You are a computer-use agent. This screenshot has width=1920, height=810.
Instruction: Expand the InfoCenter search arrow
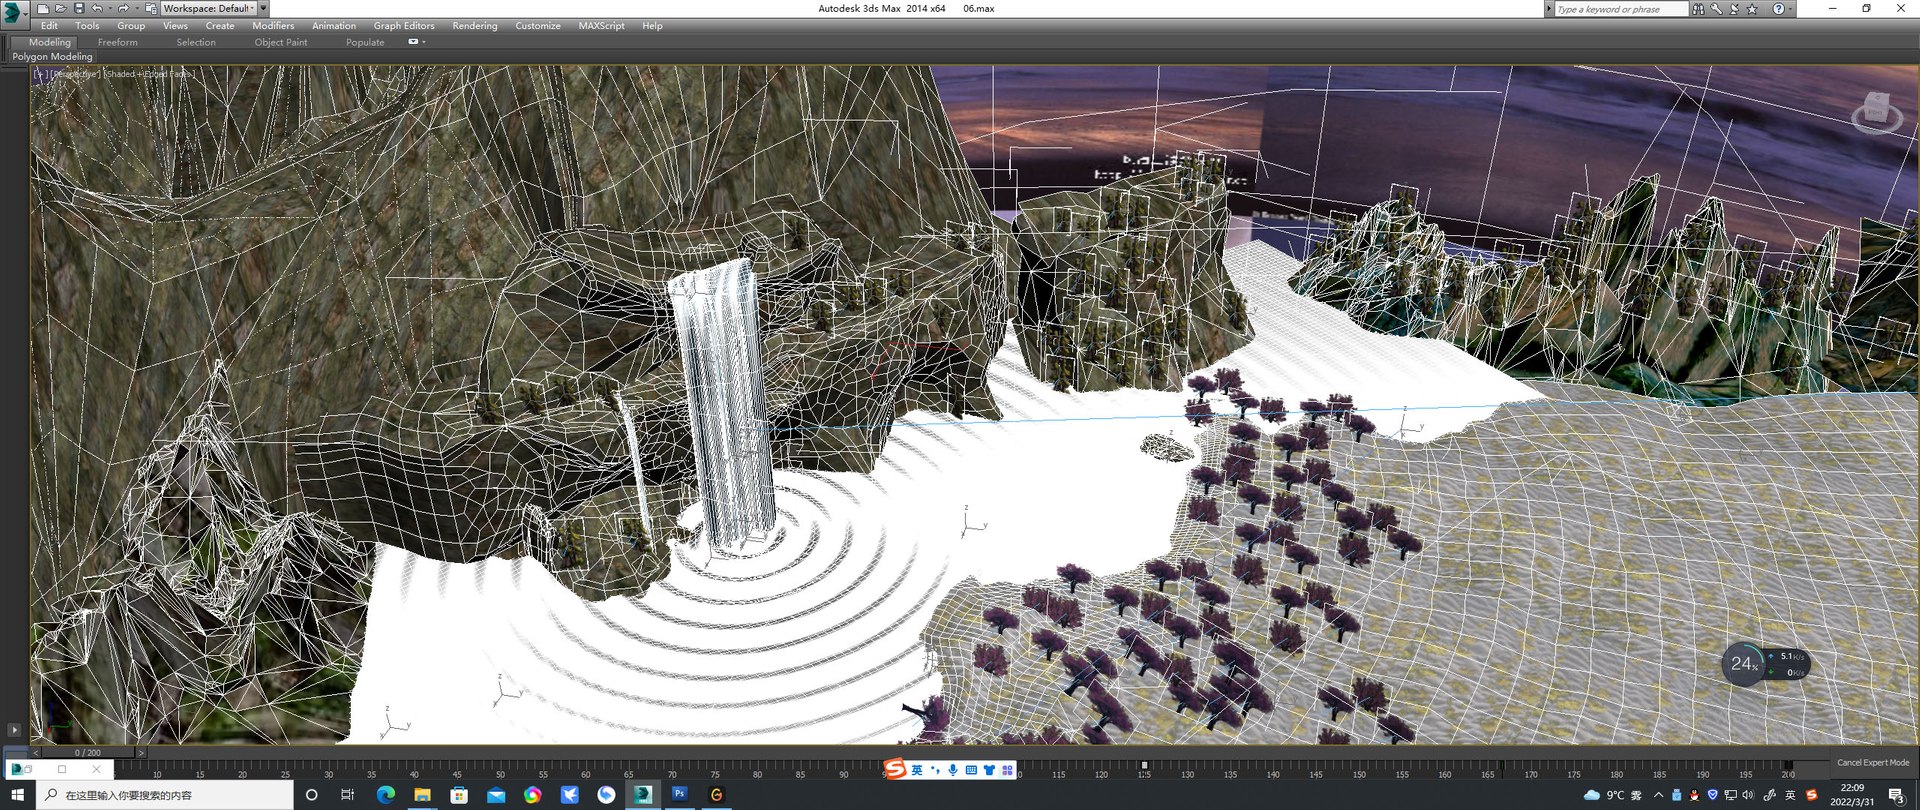pyautogui.click(x=1549, y=9)
